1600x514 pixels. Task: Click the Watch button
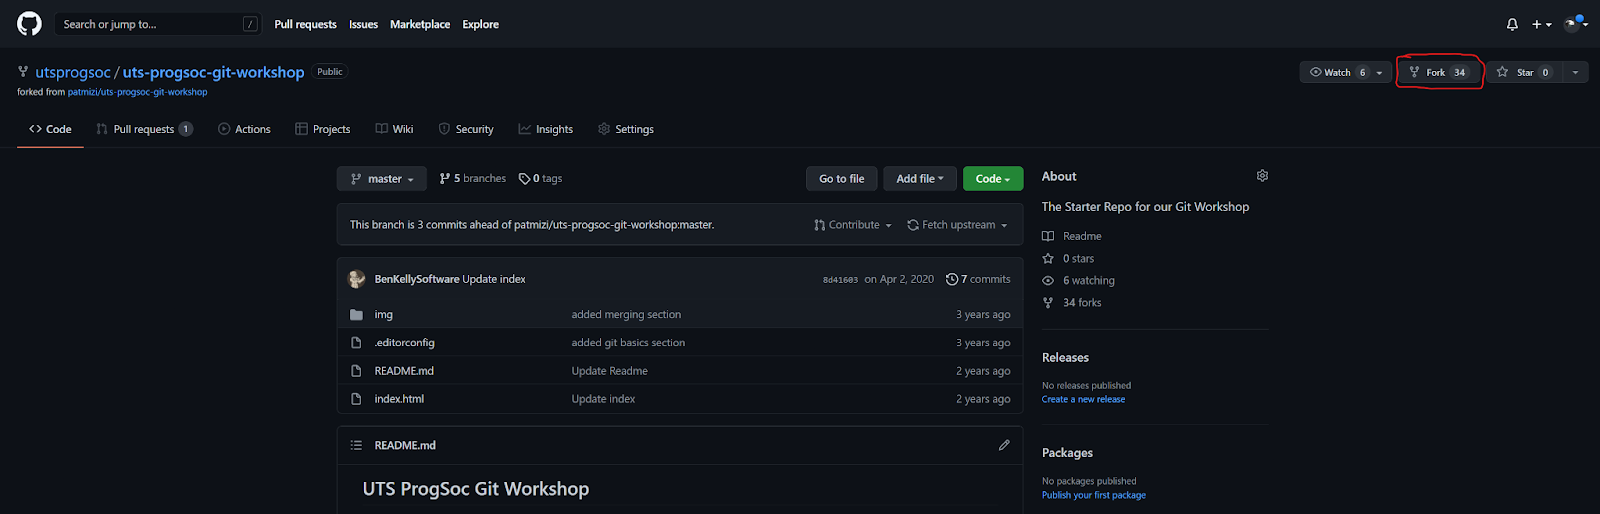1336,72
